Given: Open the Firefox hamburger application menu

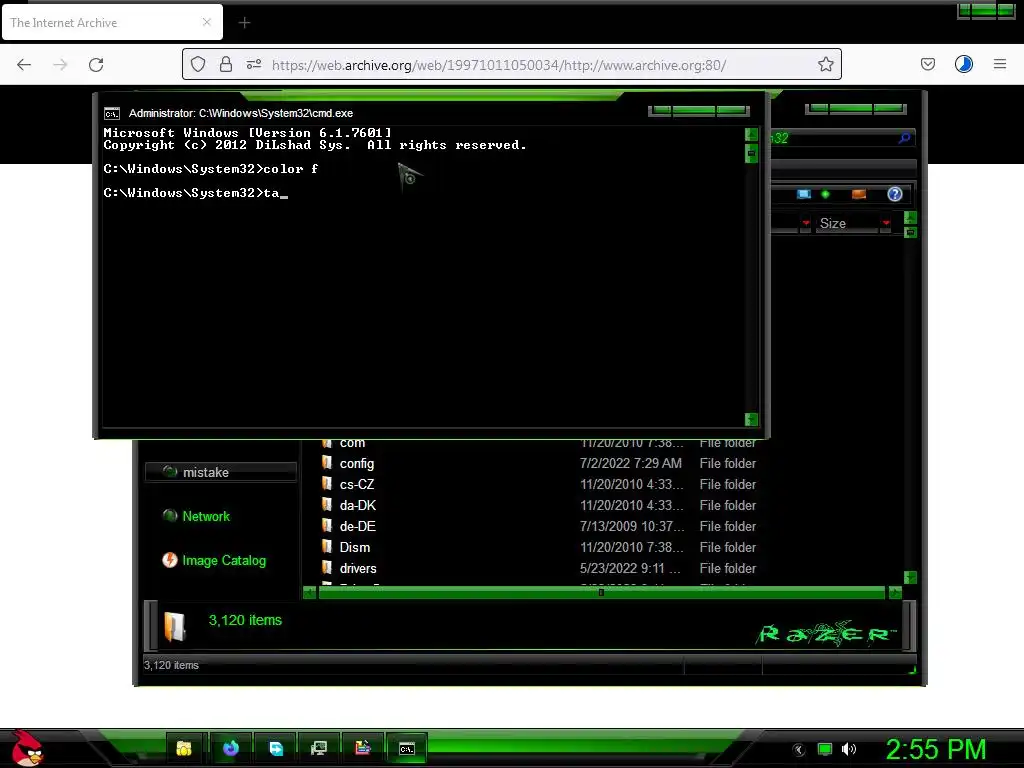Looking at the screenshot, I should [999, 64].
